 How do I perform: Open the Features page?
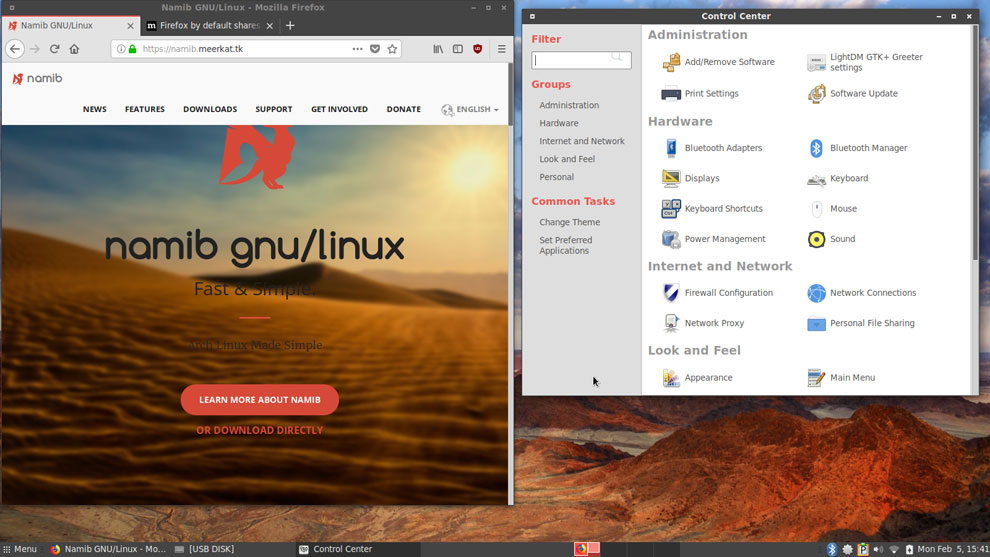tap(145, 109)
